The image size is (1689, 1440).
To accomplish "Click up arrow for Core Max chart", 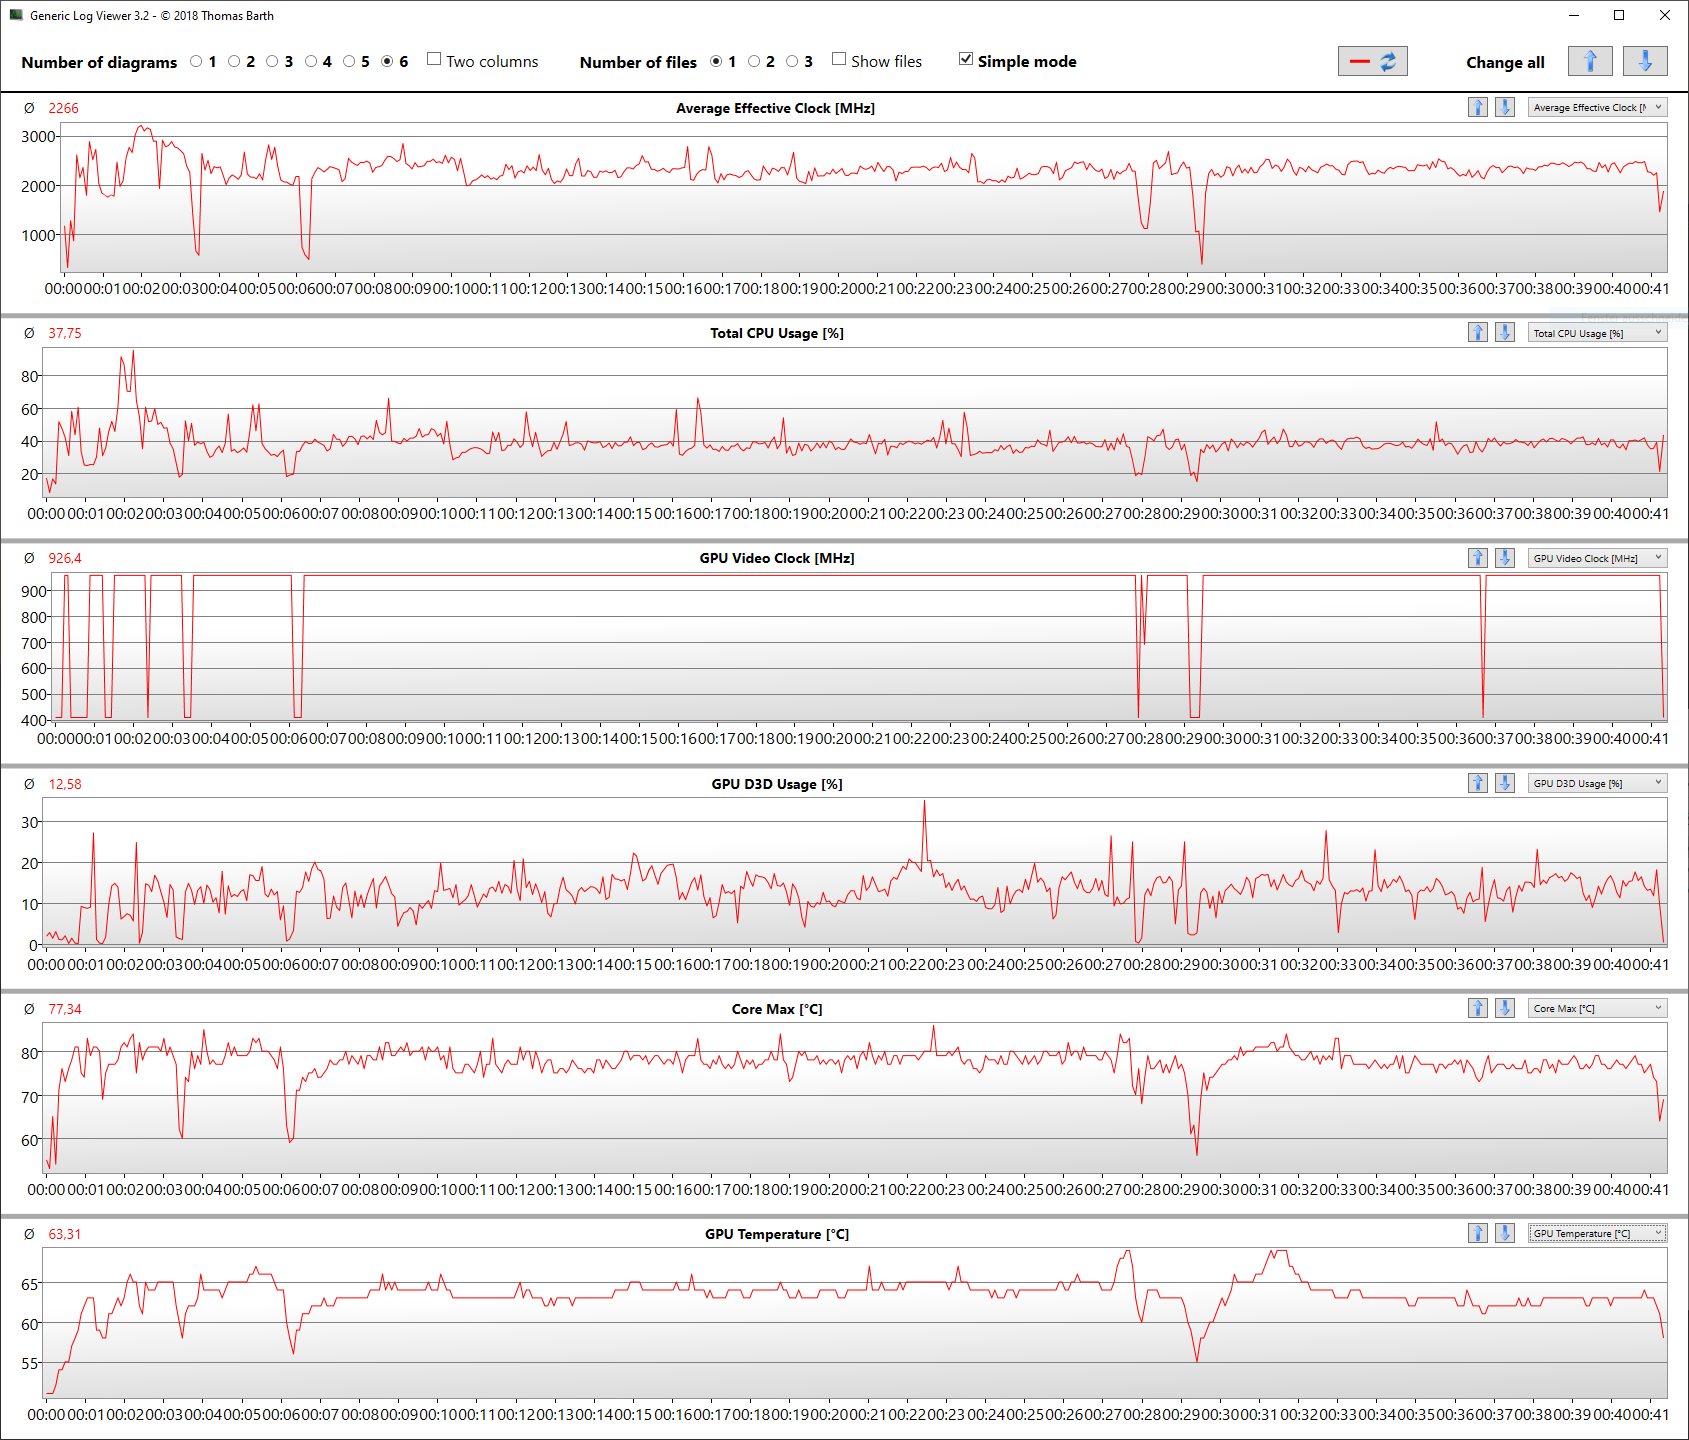I will (1477, 1008).
